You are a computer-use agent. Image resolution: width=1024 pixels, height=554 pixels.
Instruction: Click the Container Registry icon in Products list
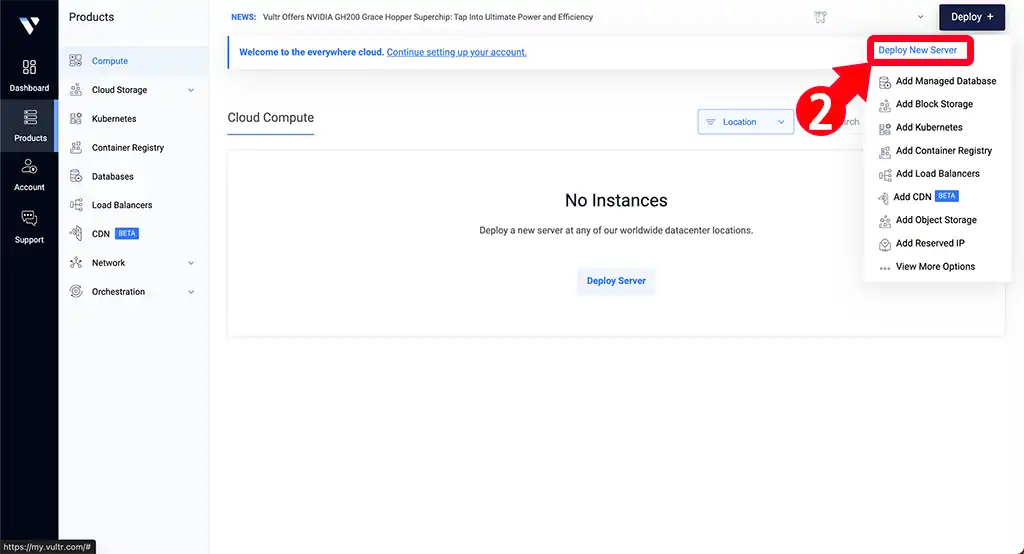tap(76, 147)
